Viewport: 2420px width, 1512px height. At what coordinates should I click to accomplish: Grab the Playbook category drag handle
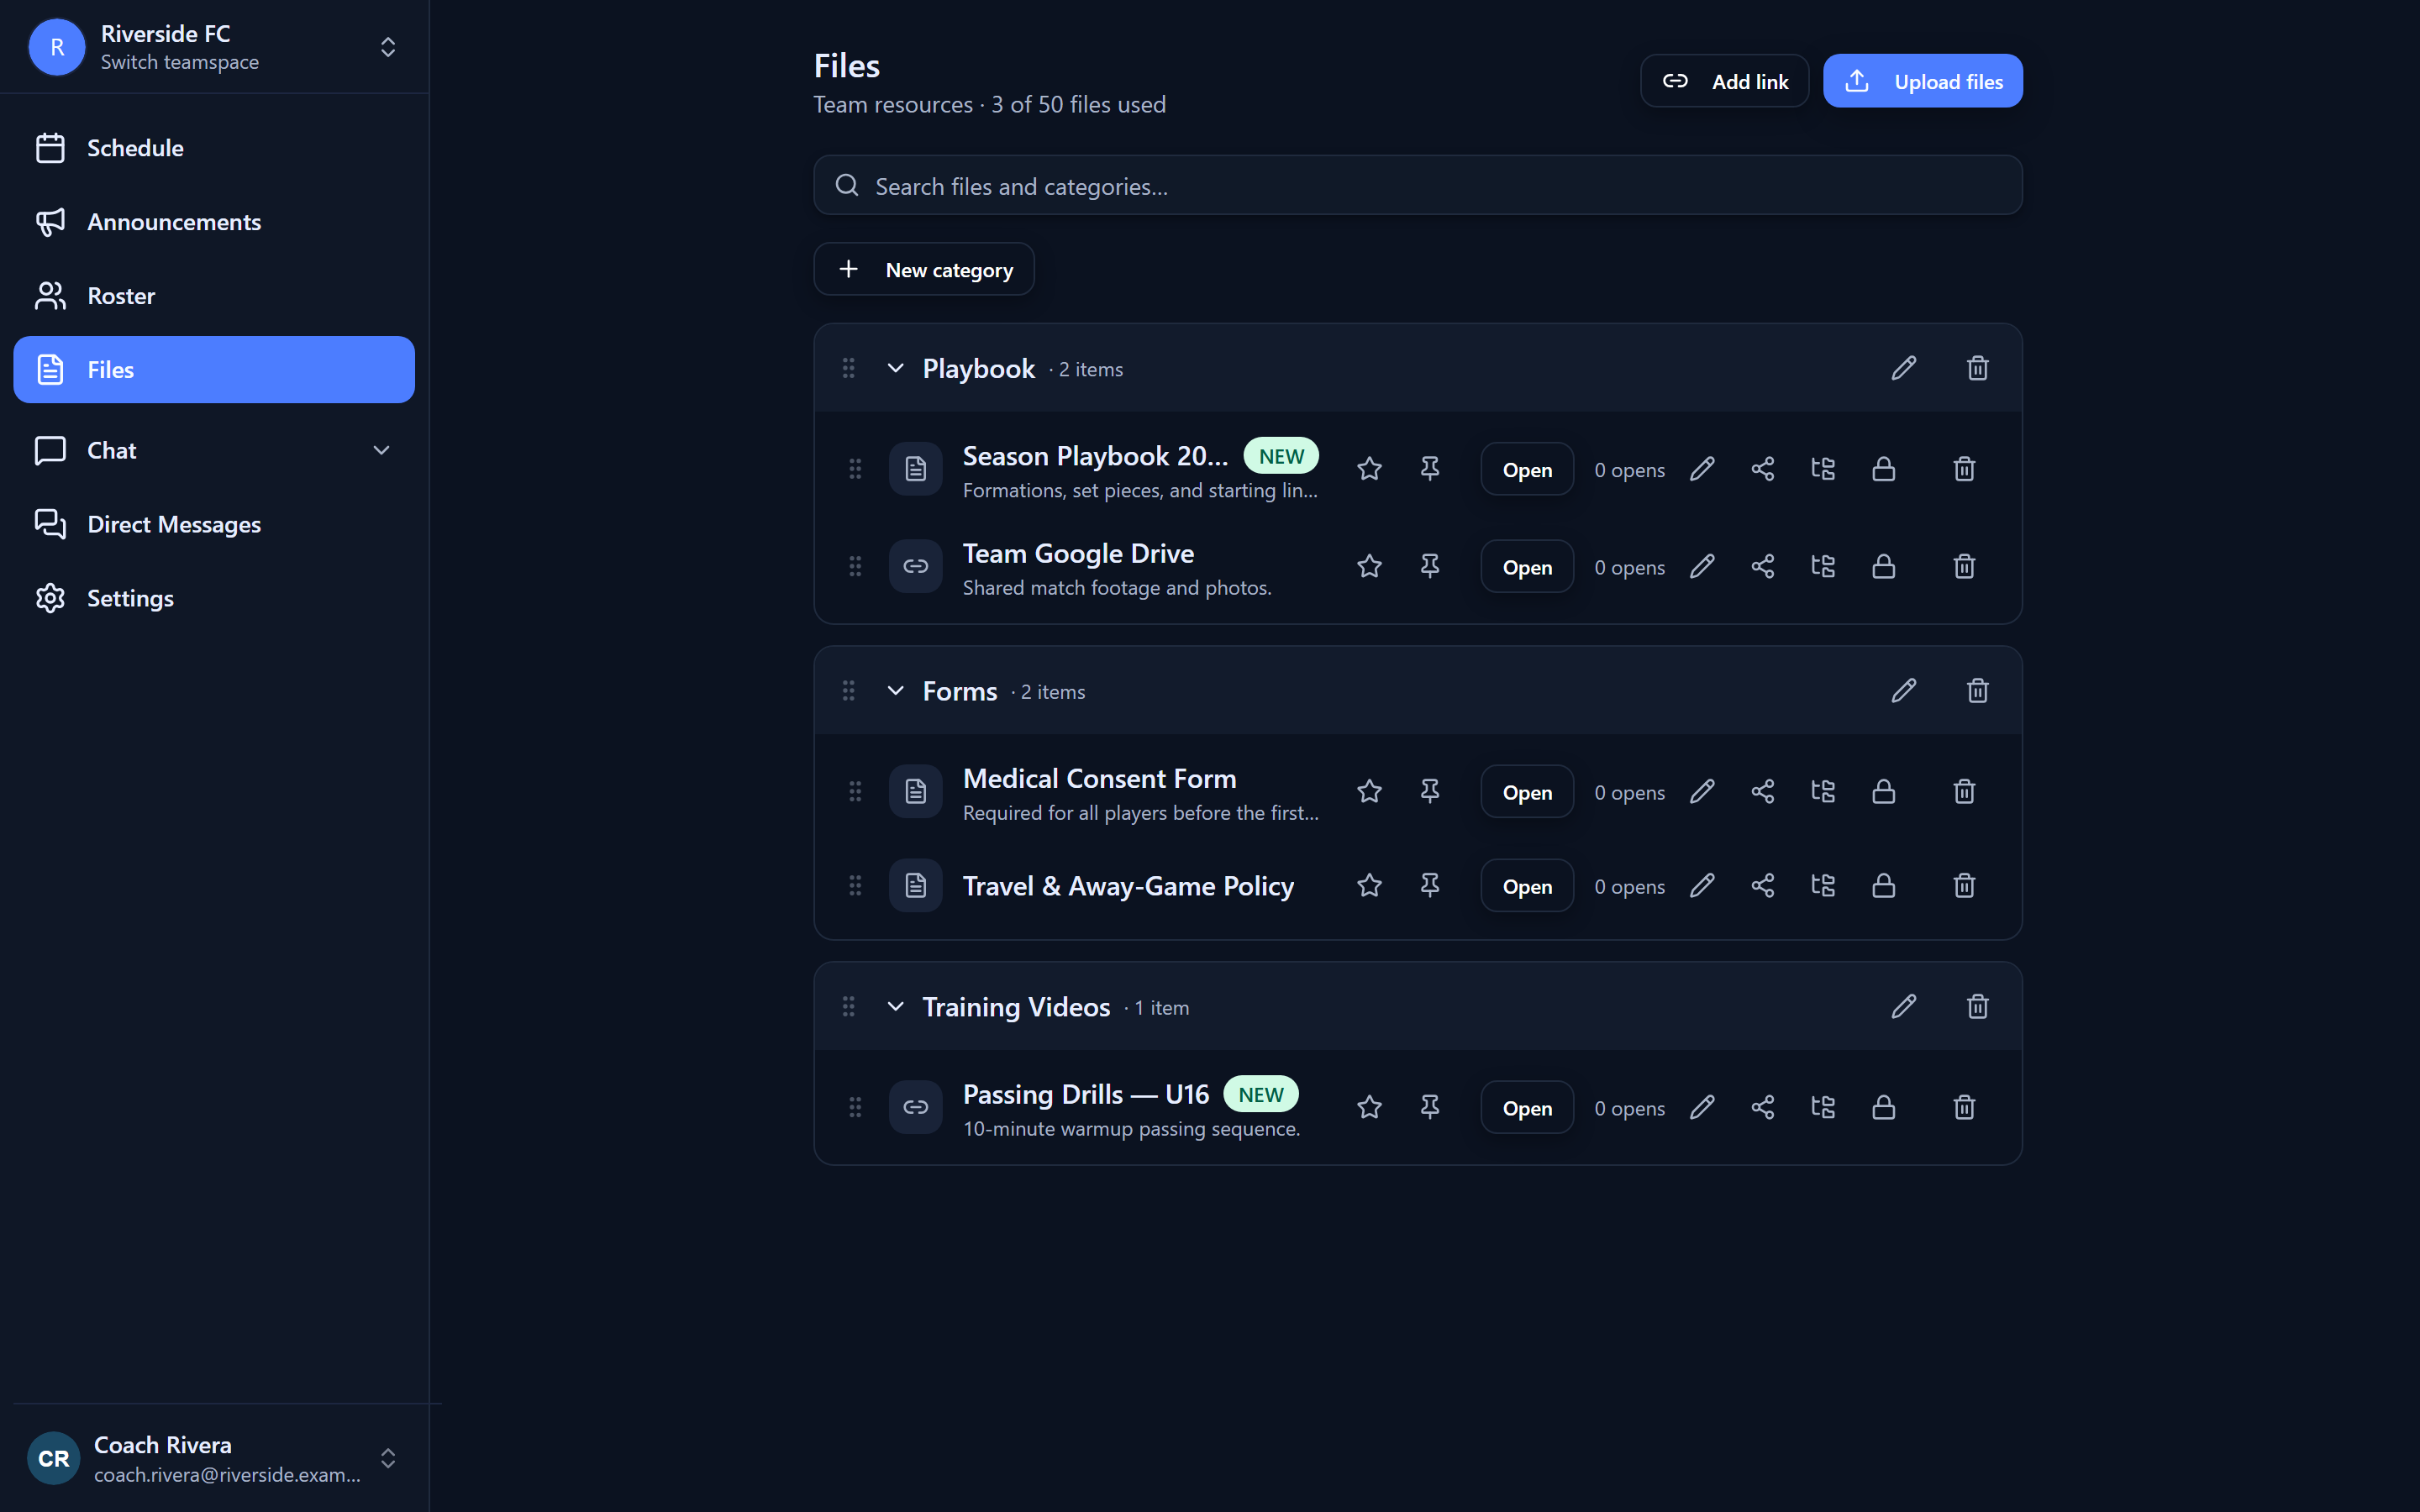848,368
